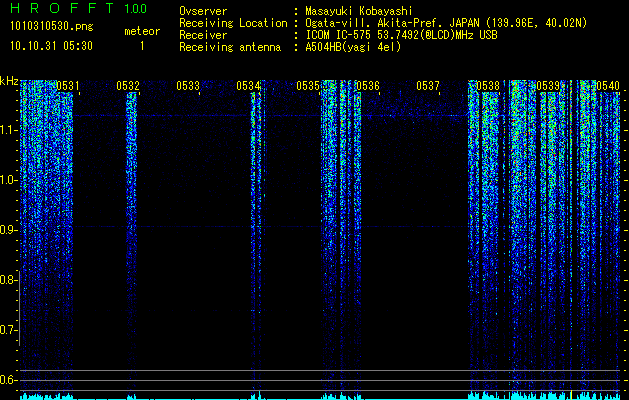Click the 'meteor' count label

pos(142,31)
